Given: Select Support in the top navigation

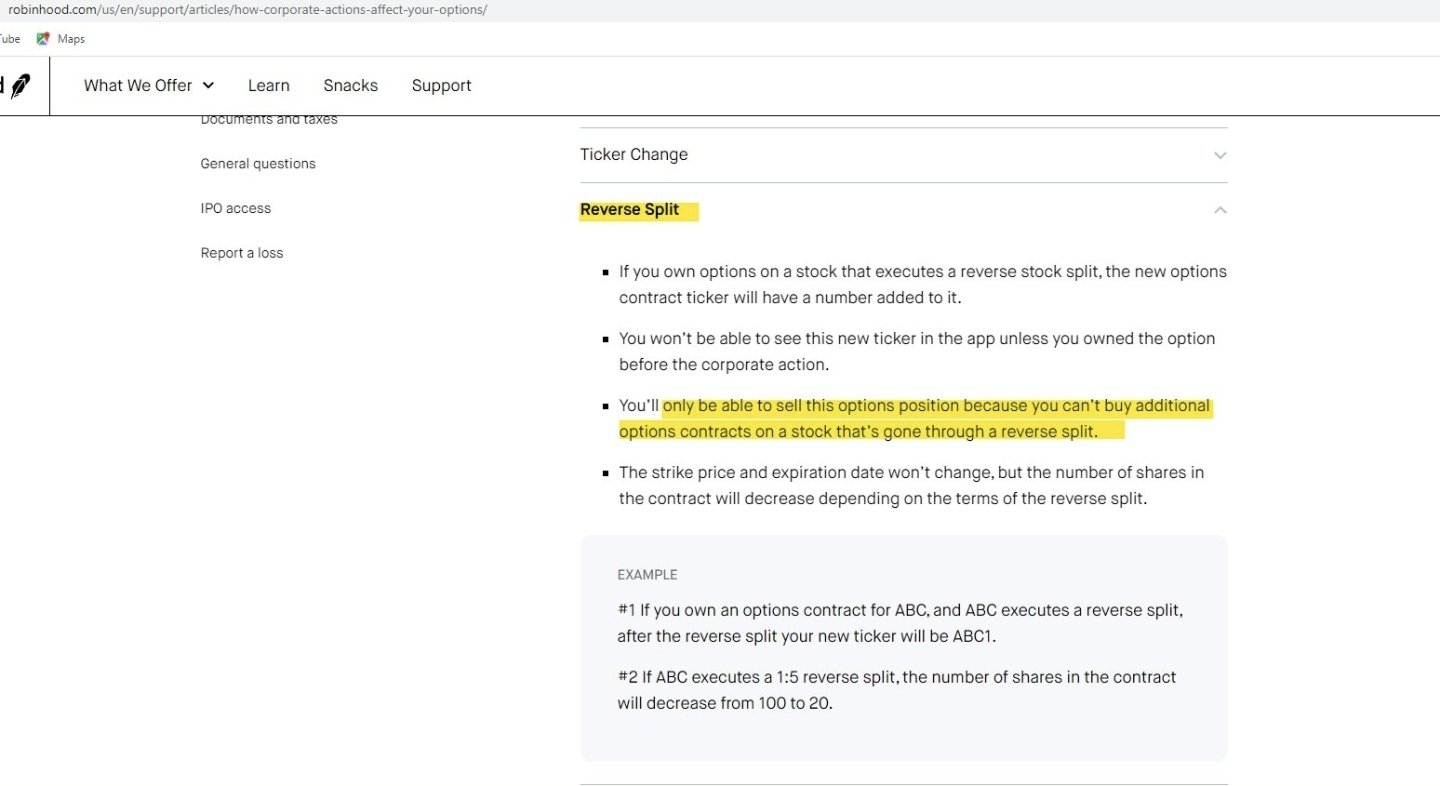Looking at the screenshot, I should coord(442,86).
